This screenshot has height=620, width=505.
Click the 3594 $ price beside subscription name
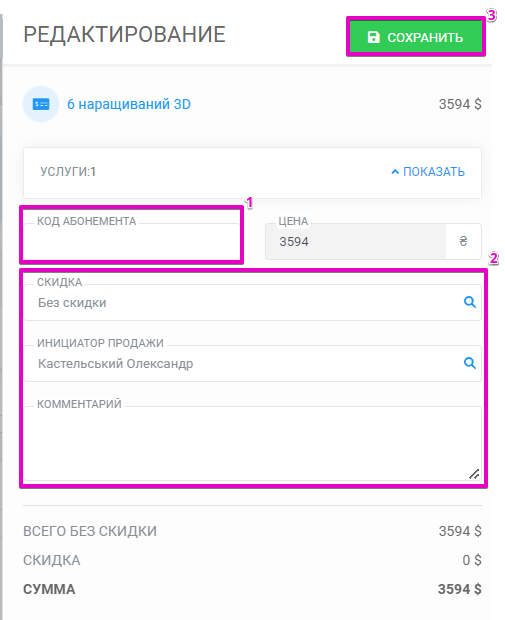[460, 104]
